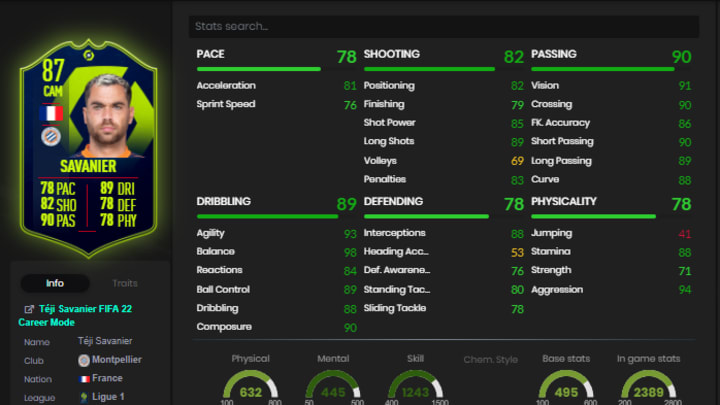Click the Finishing stat row

tap(444, 104)
